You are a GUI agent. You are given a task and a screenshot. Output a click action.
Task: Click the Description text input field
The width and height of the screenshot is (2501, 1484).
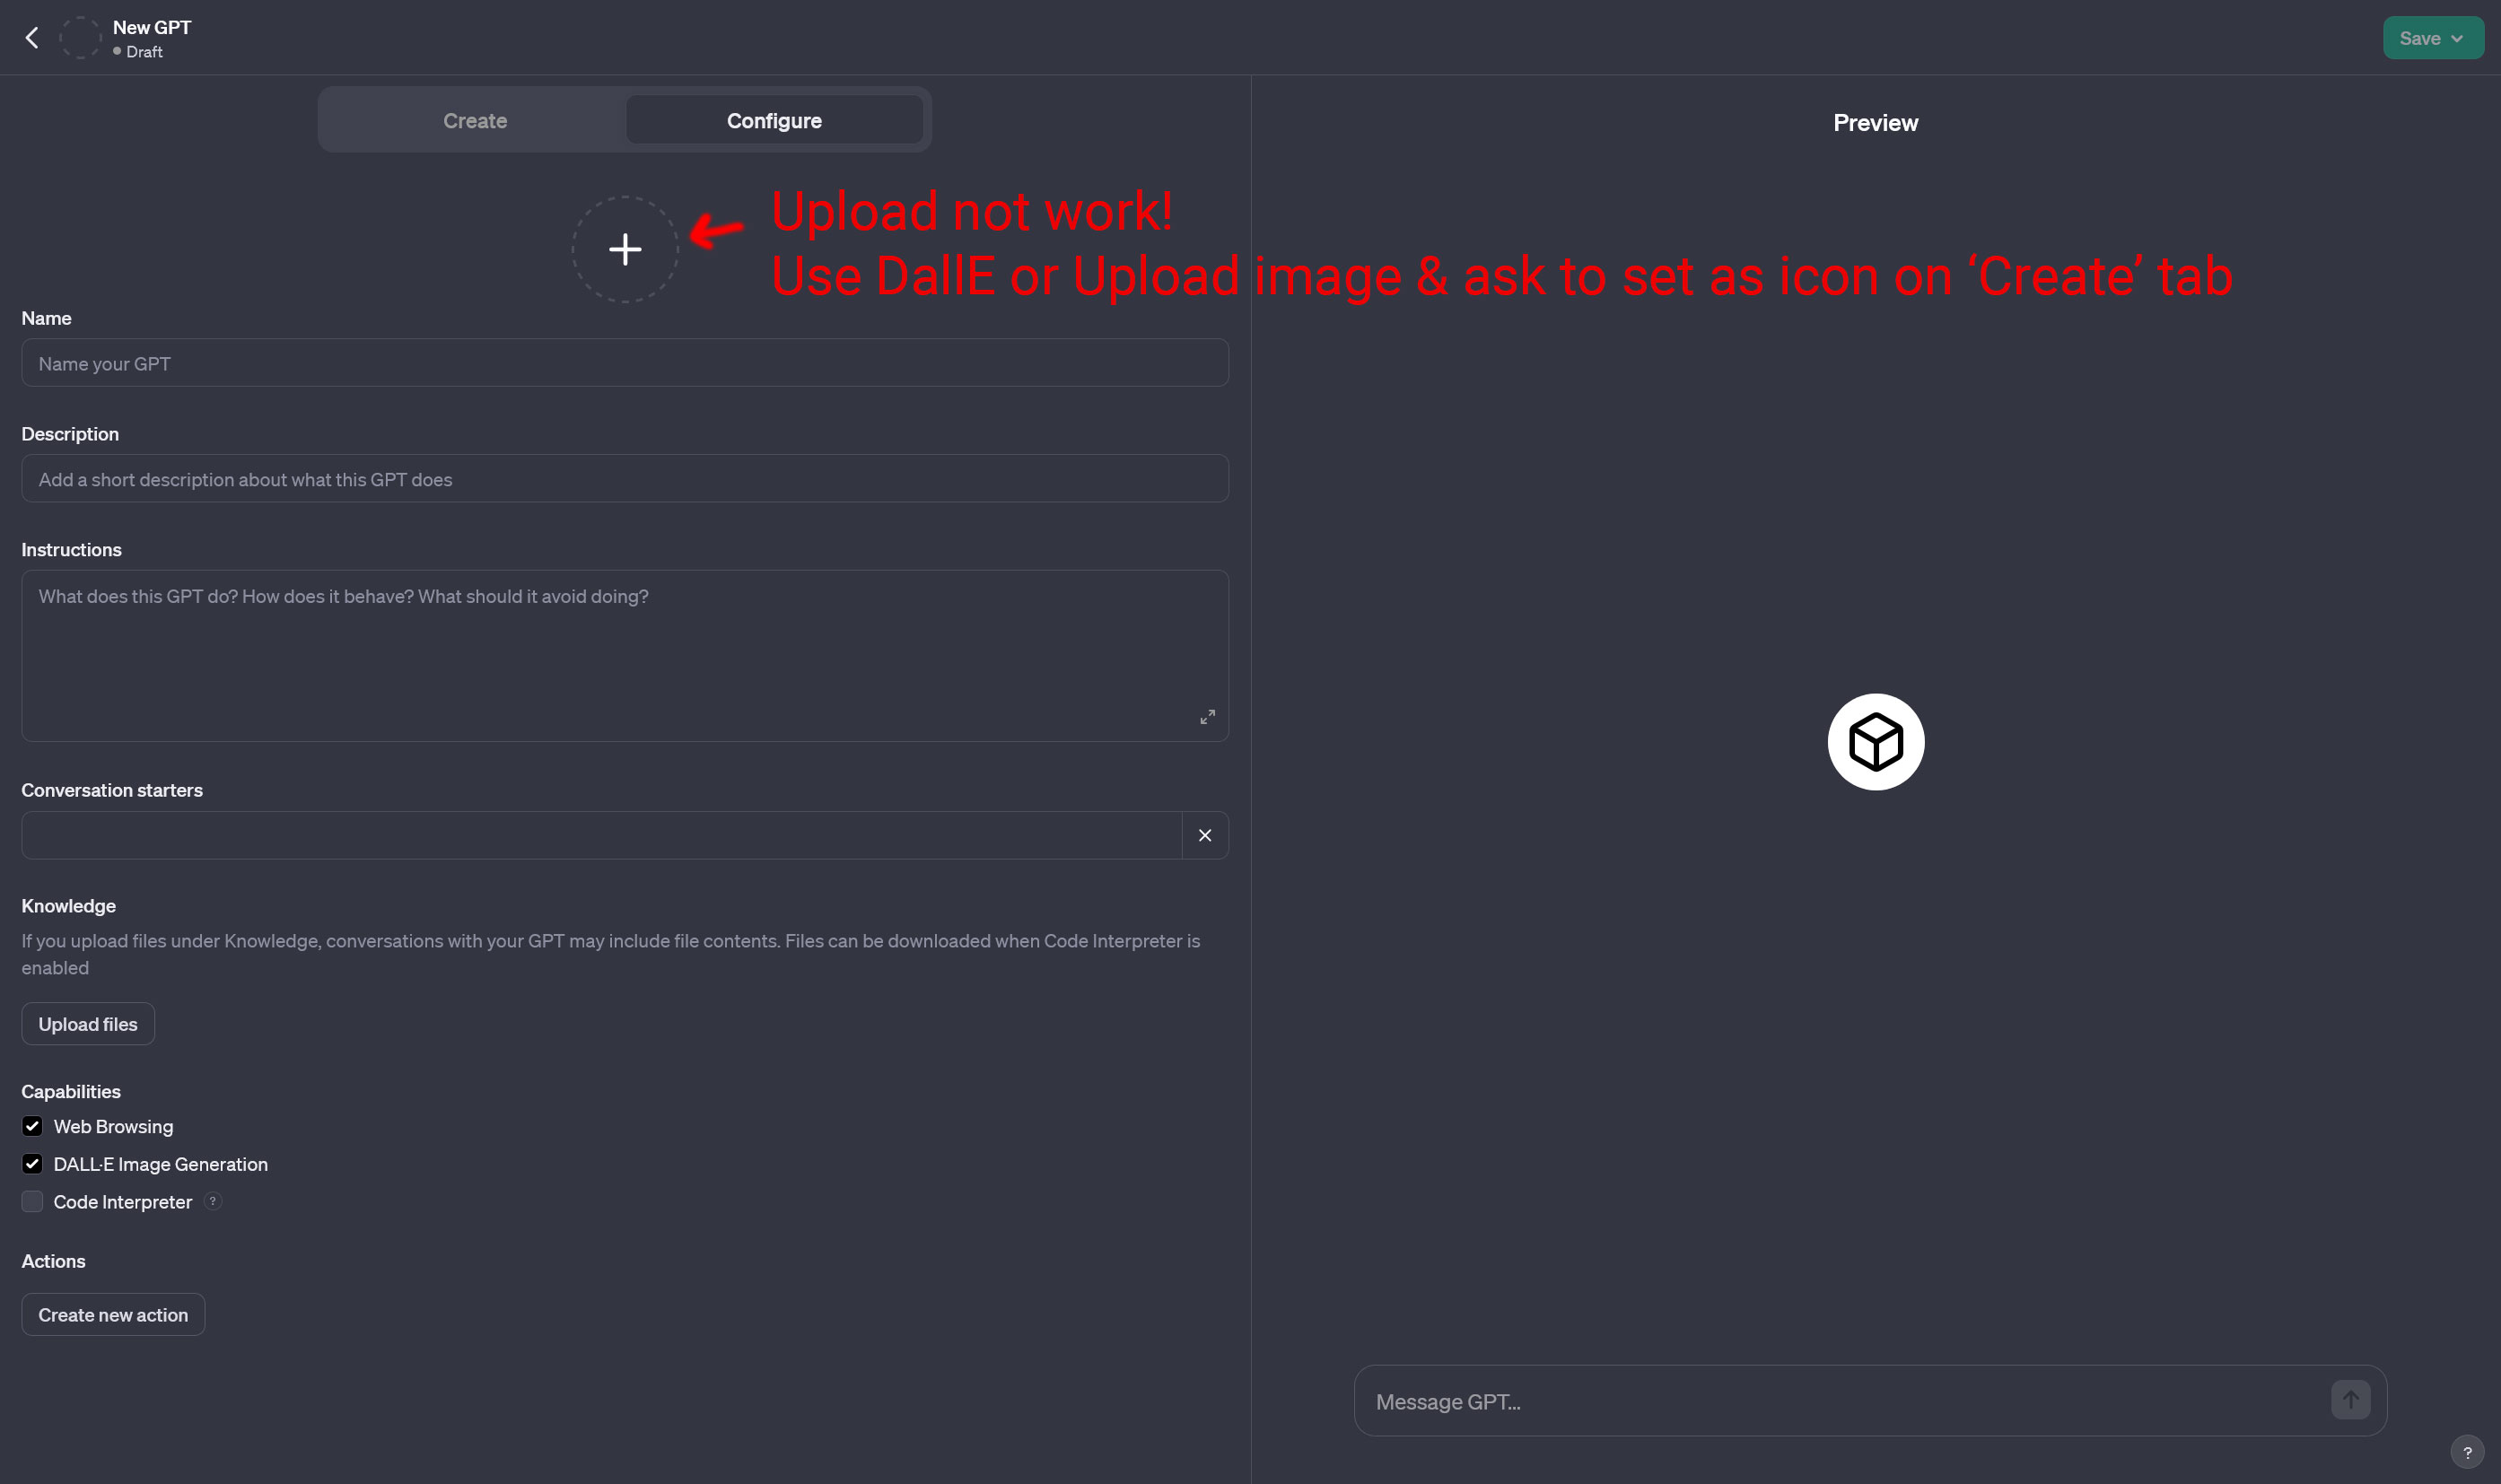click(624, 479)
